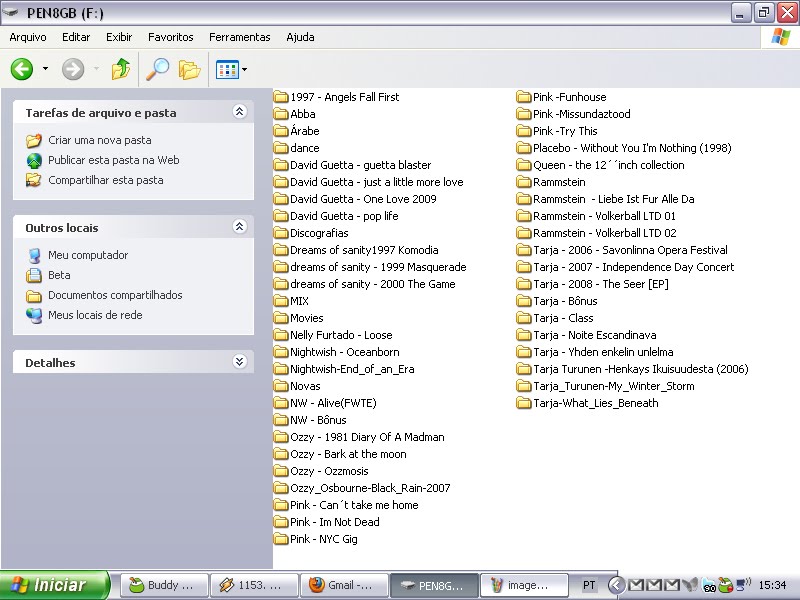Open Meus locais de rede

[95, 315]
